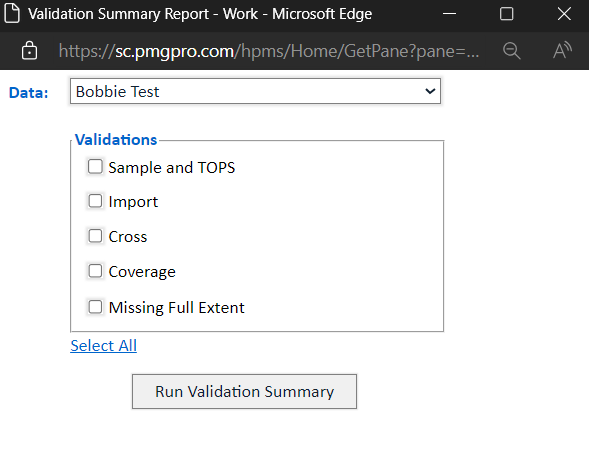Enable the Sample and TOPS checkbox
Image resolution: width=589 pixels, height=455 pixels.
click(x=95, y=166)
